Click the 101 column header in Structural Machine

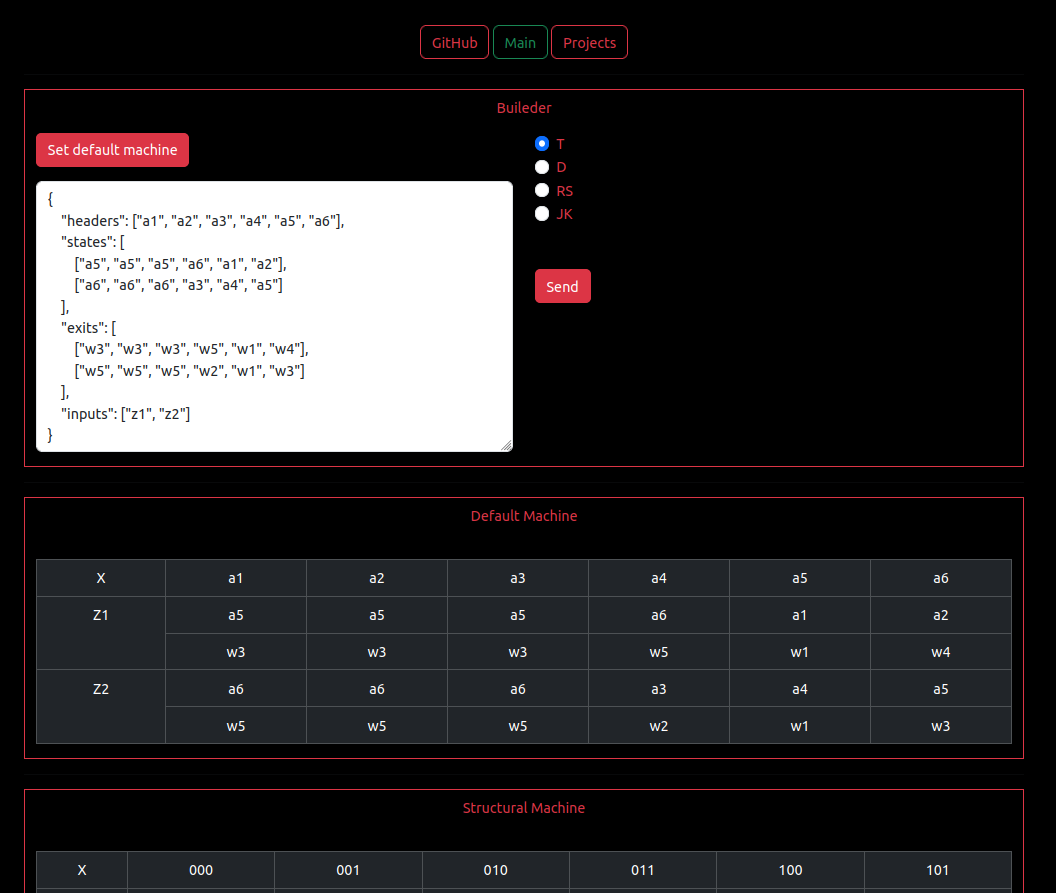937,870
